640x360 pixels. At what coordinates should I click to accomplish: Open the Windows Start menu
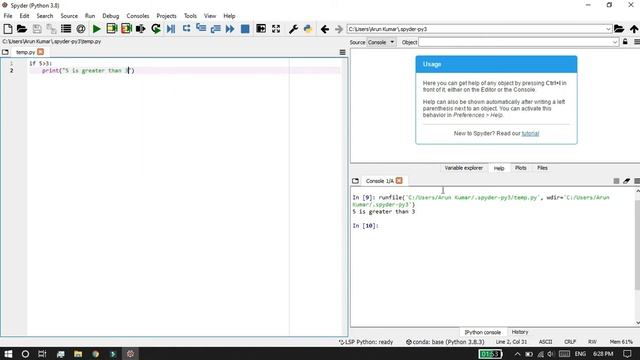(8, 354)
